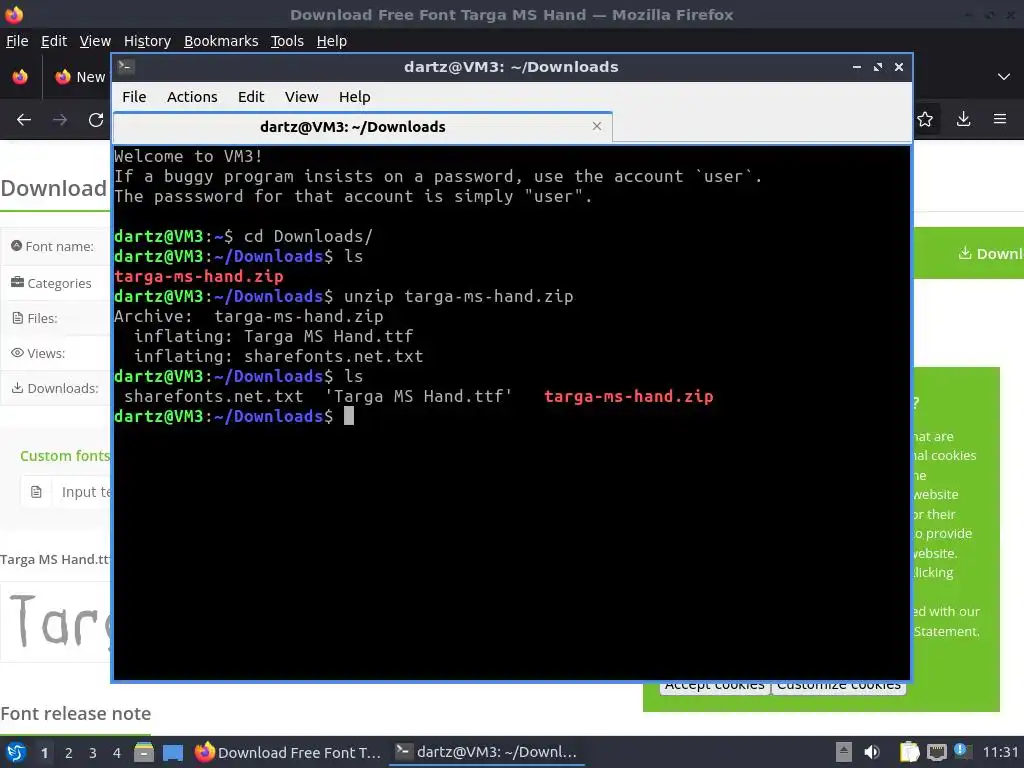Open Firefox Edit menu
This screenshot has width=1024, height=768.
pos(54,41)
